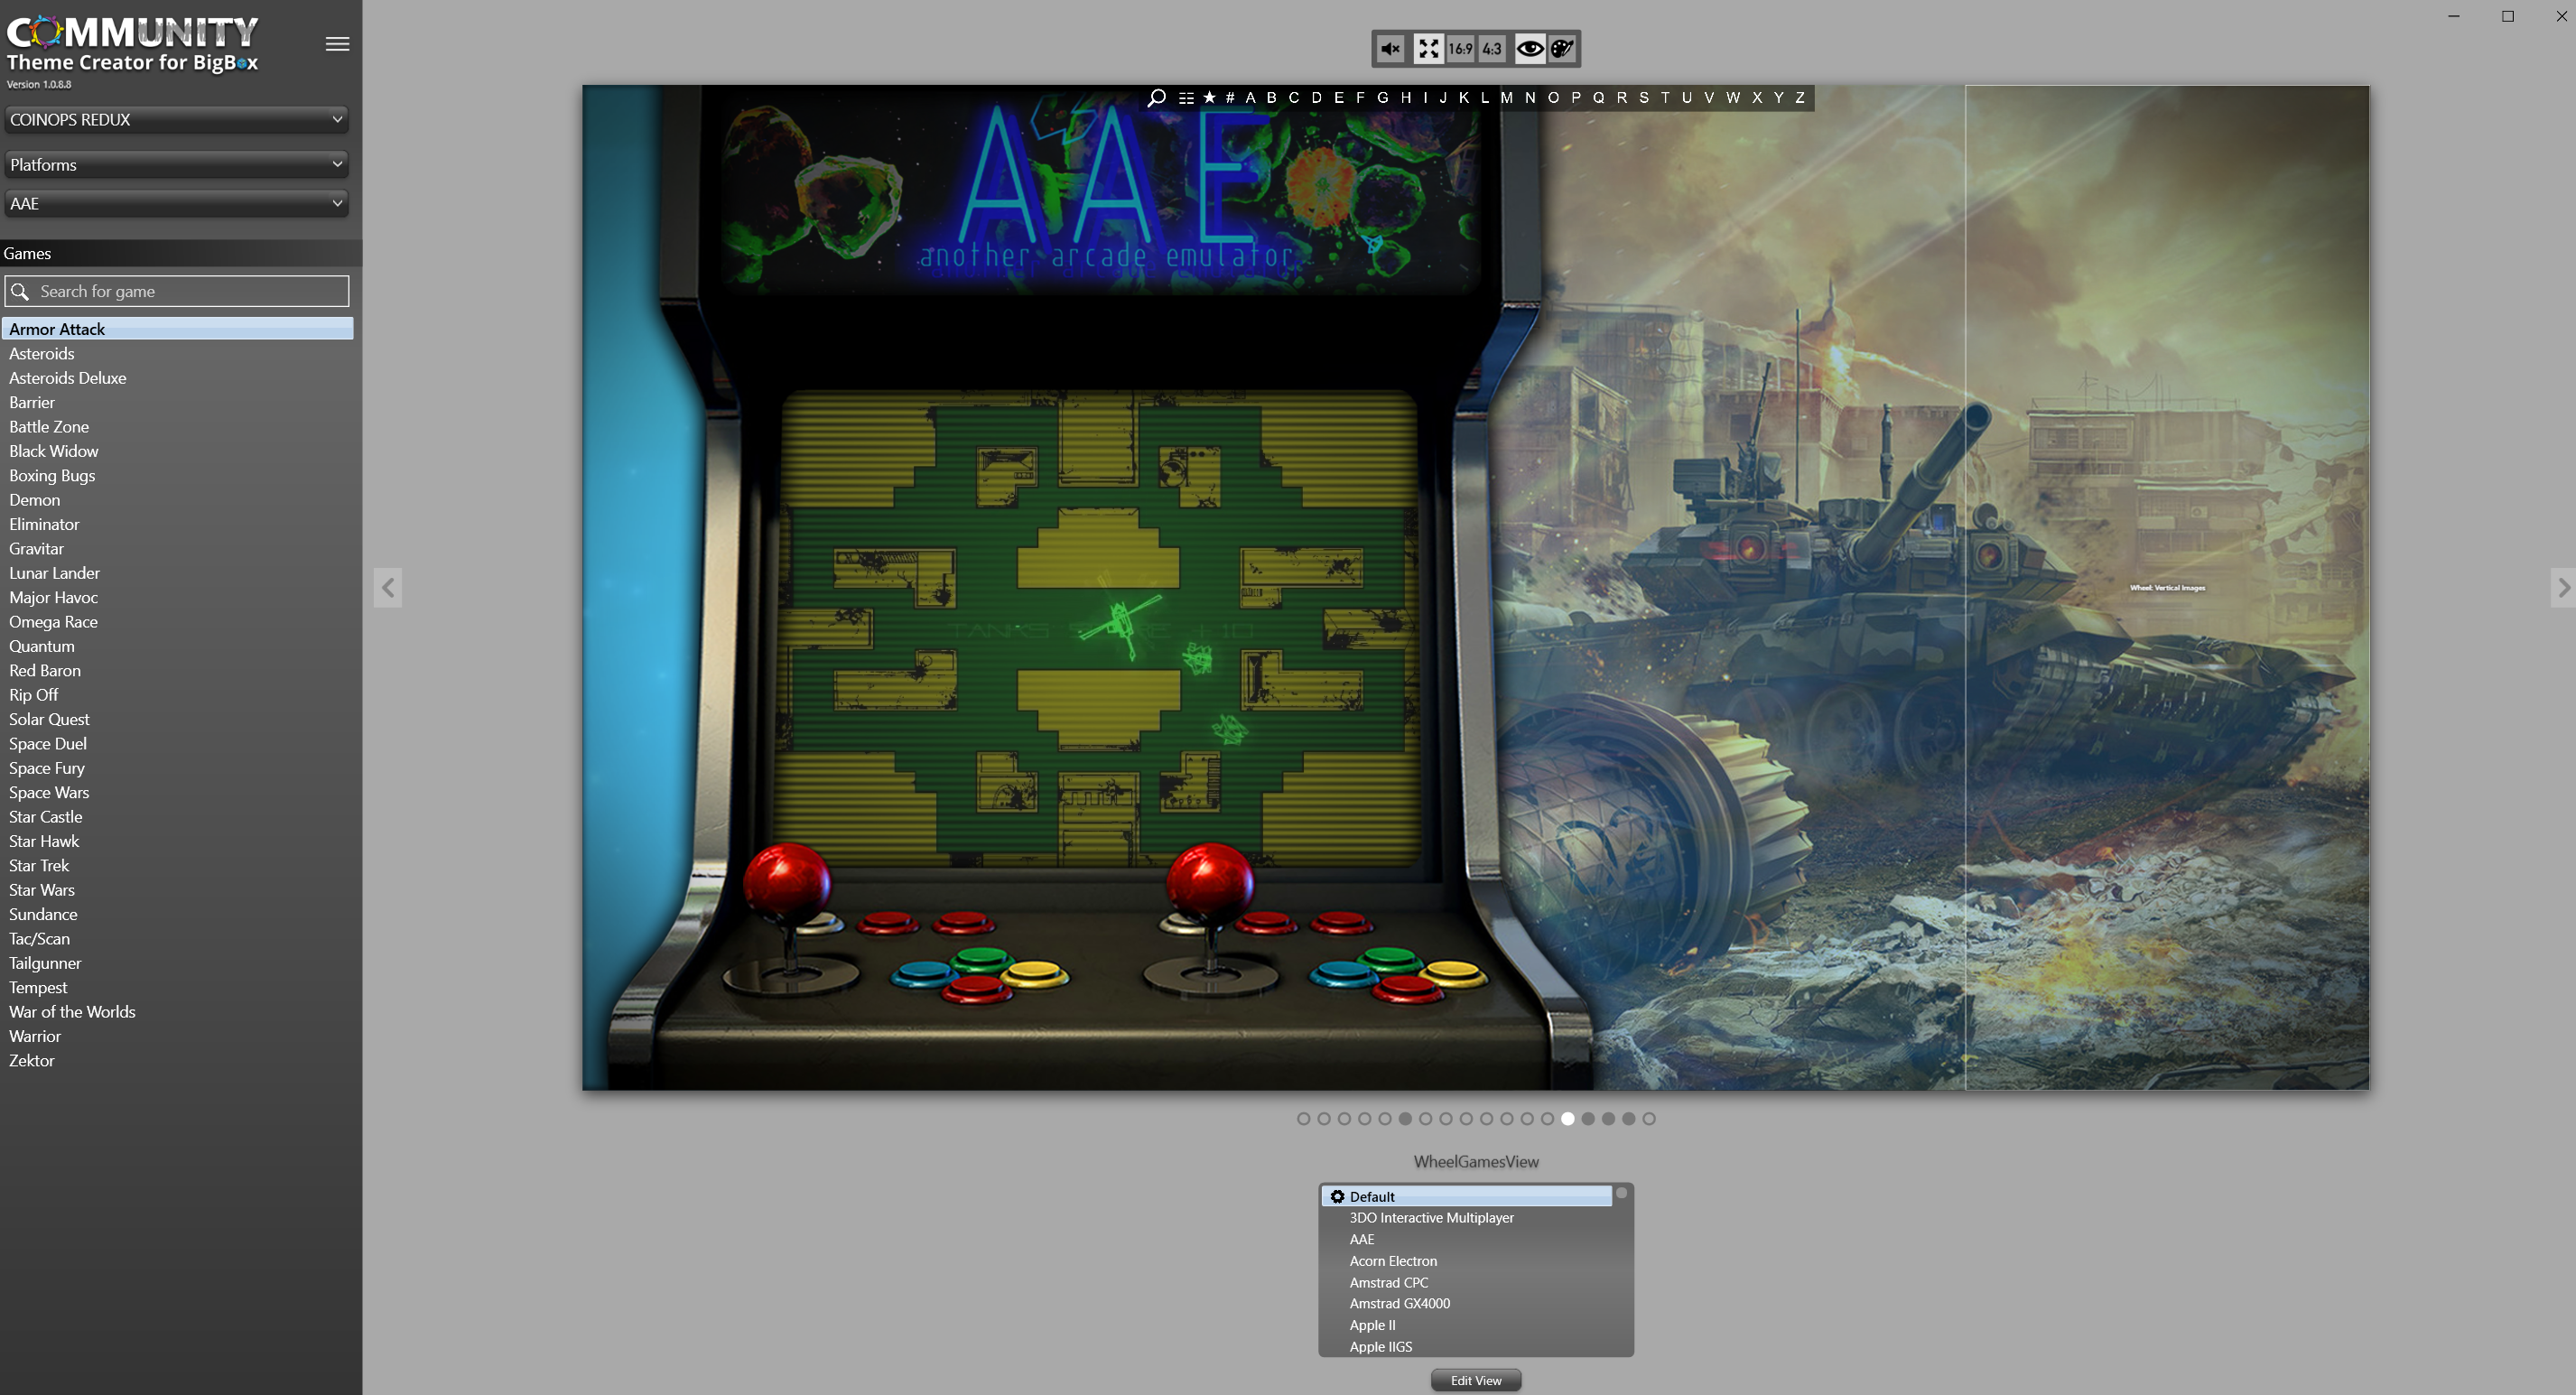Click the gear icon beside Default
This screenshot has height=1395, width=2576.
tap(1337, 1196)
